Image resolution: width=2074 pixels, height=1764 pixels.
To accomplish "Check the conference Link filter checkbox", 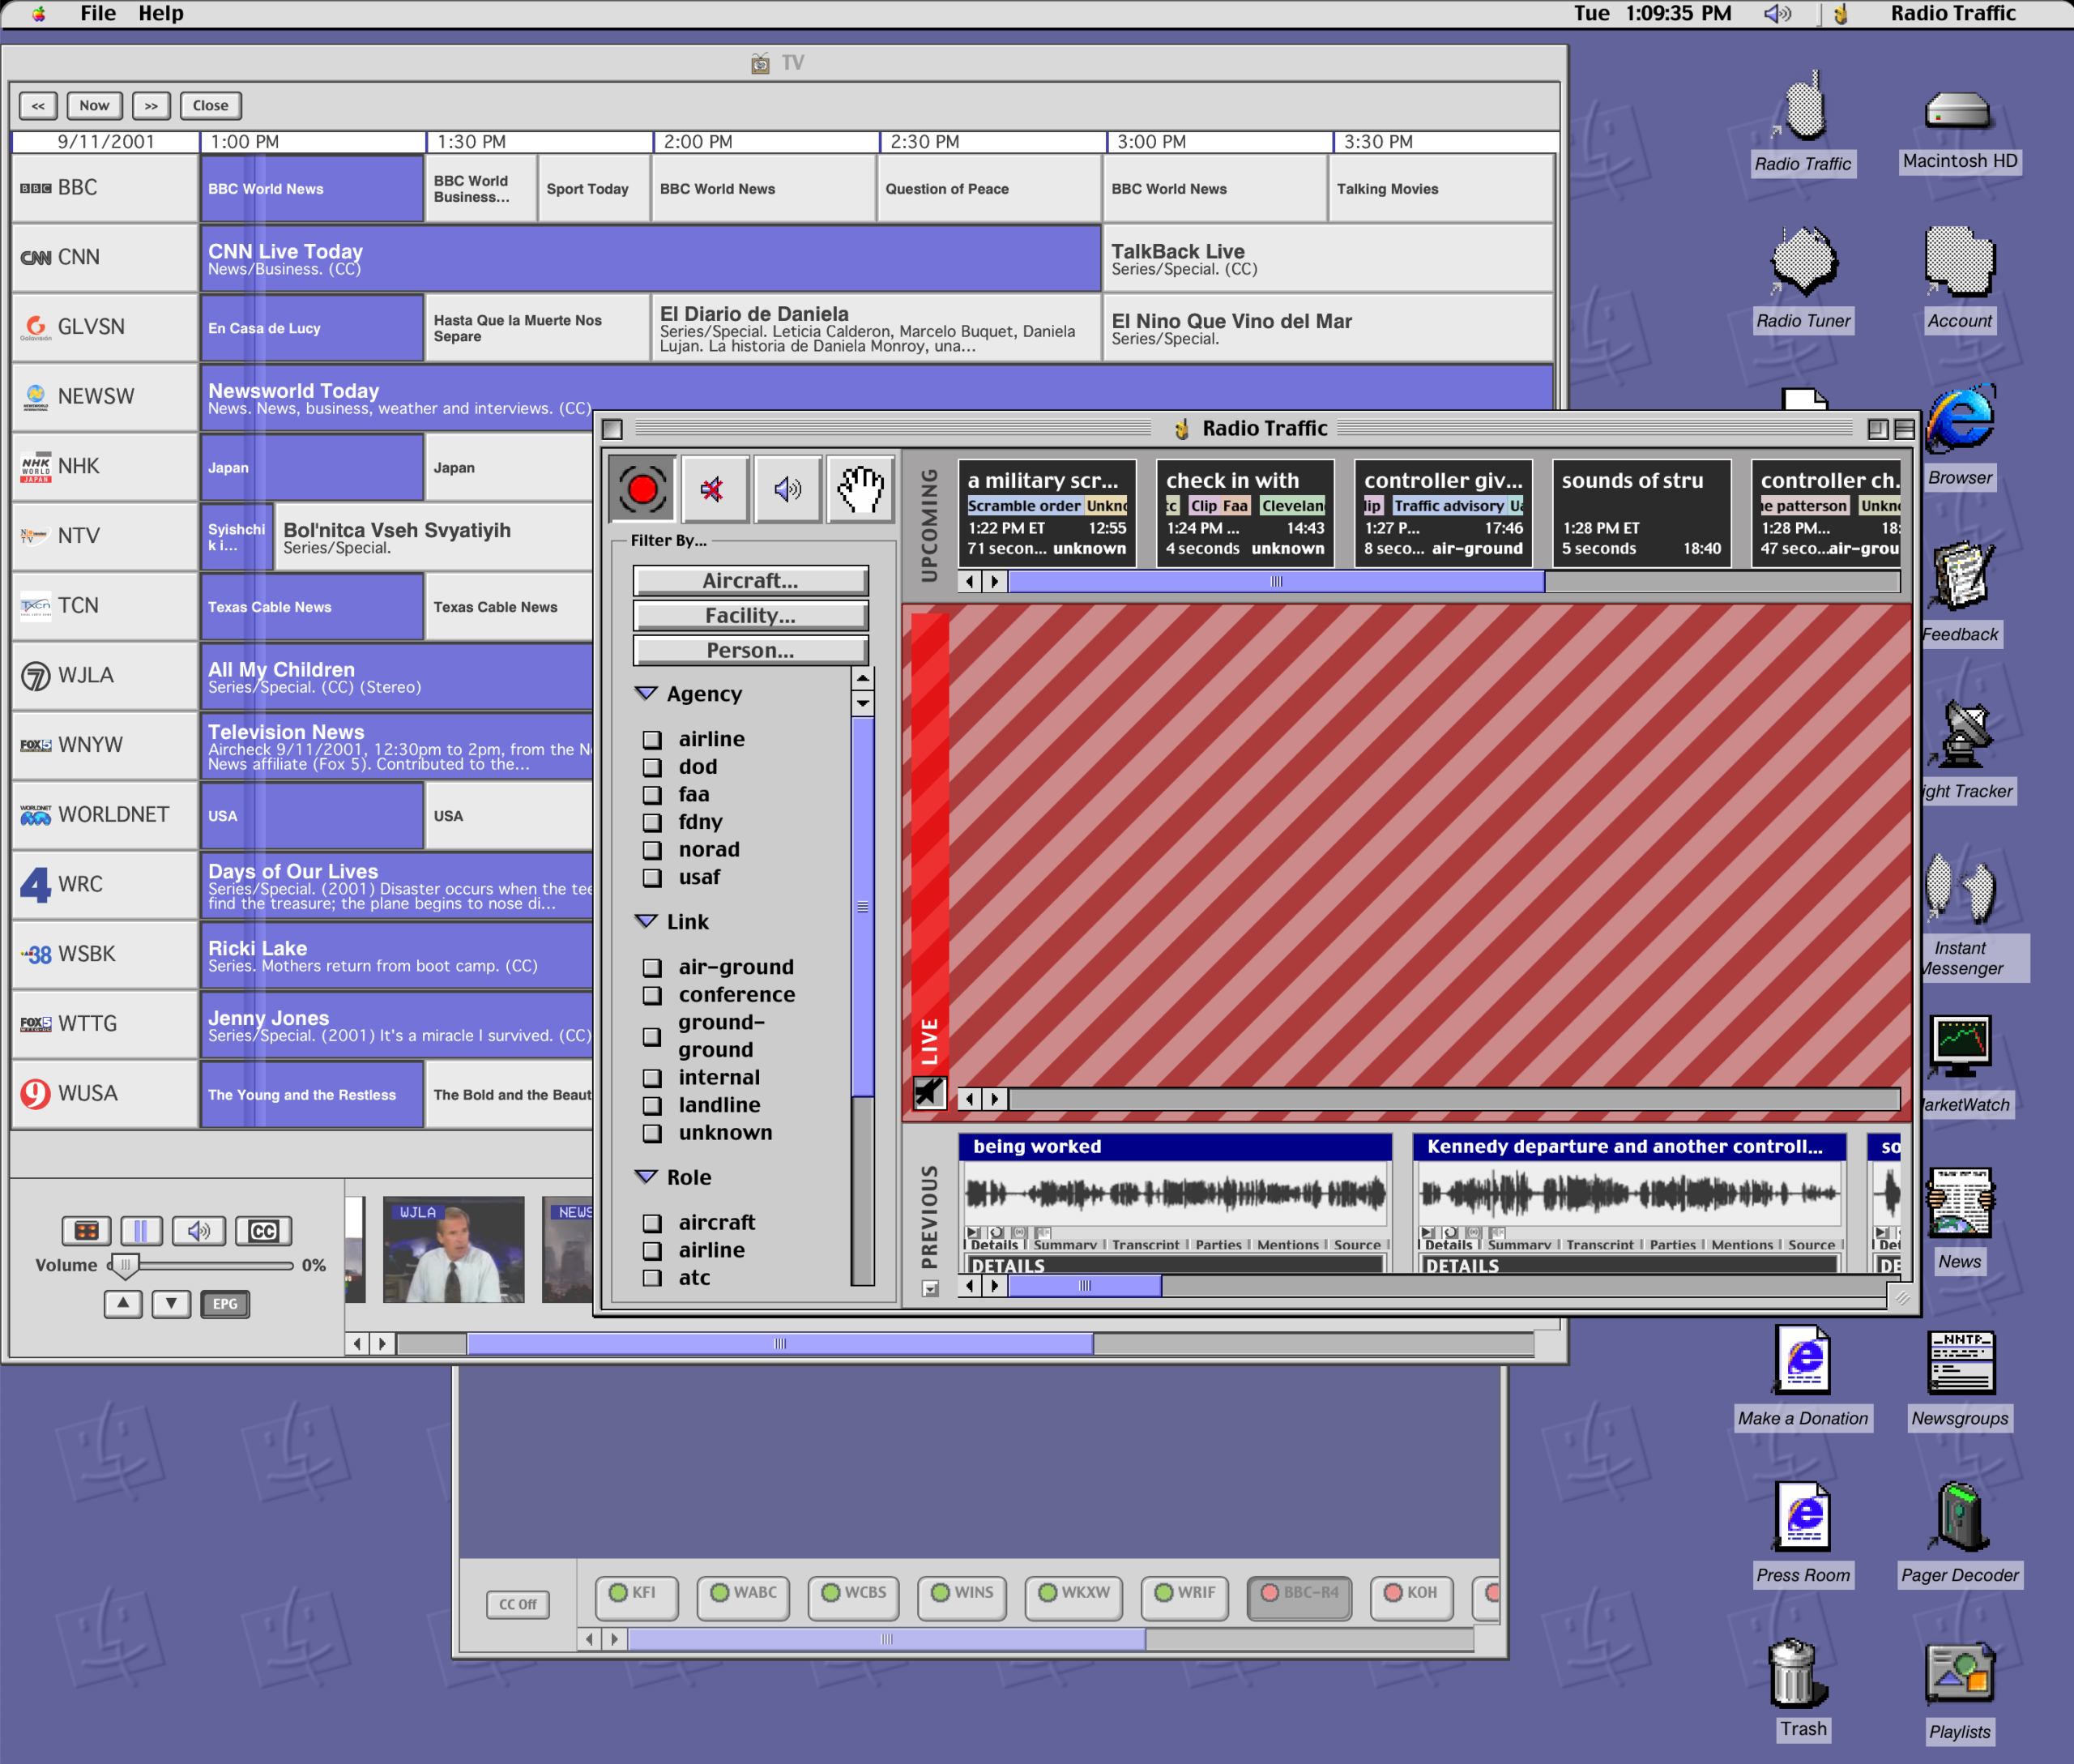I will click(652, 995).
